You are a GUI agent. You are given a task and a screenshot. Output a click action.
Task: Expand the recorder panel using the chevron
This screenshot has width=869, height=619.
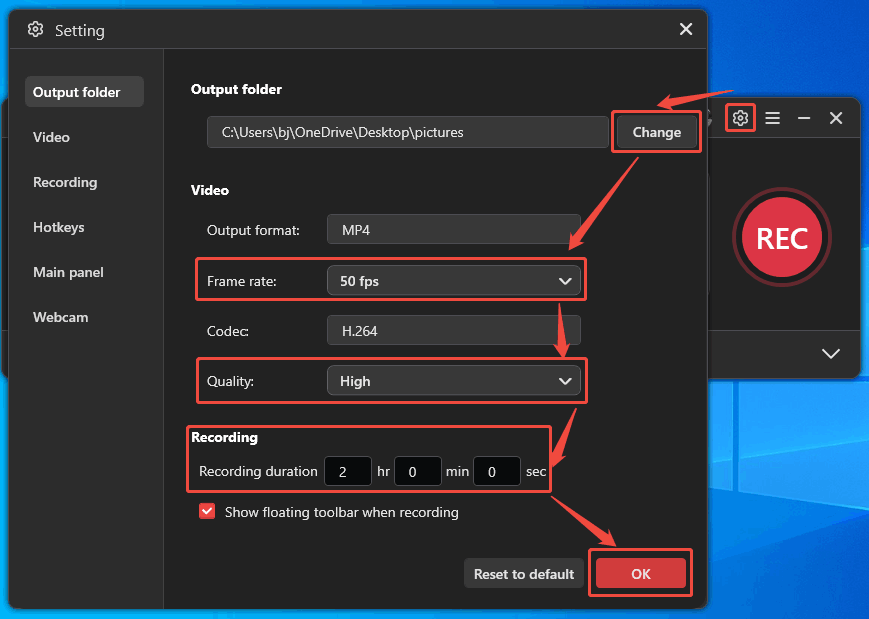(830, 353)
